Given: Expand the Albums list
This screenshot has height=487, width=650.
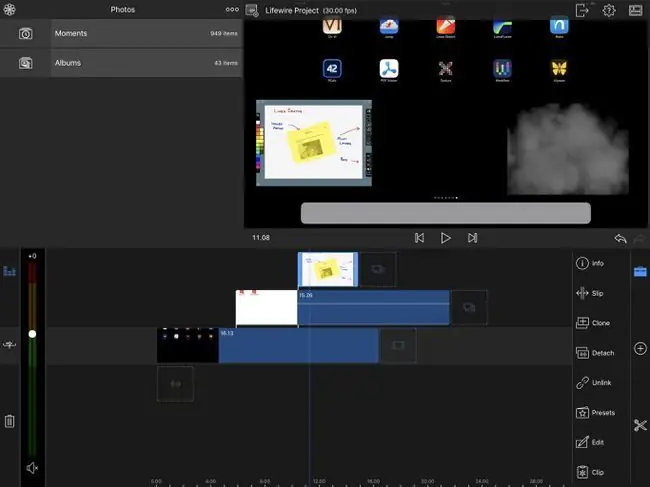Looking at the screenshot, I should point(121,63).
